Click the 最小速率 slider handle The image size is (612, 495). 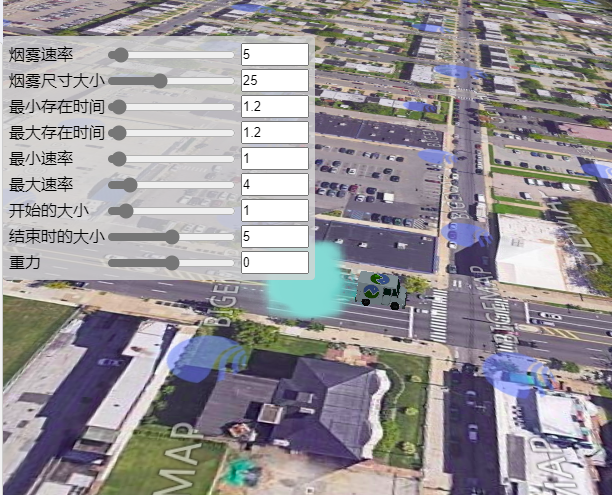pos(118,158)
